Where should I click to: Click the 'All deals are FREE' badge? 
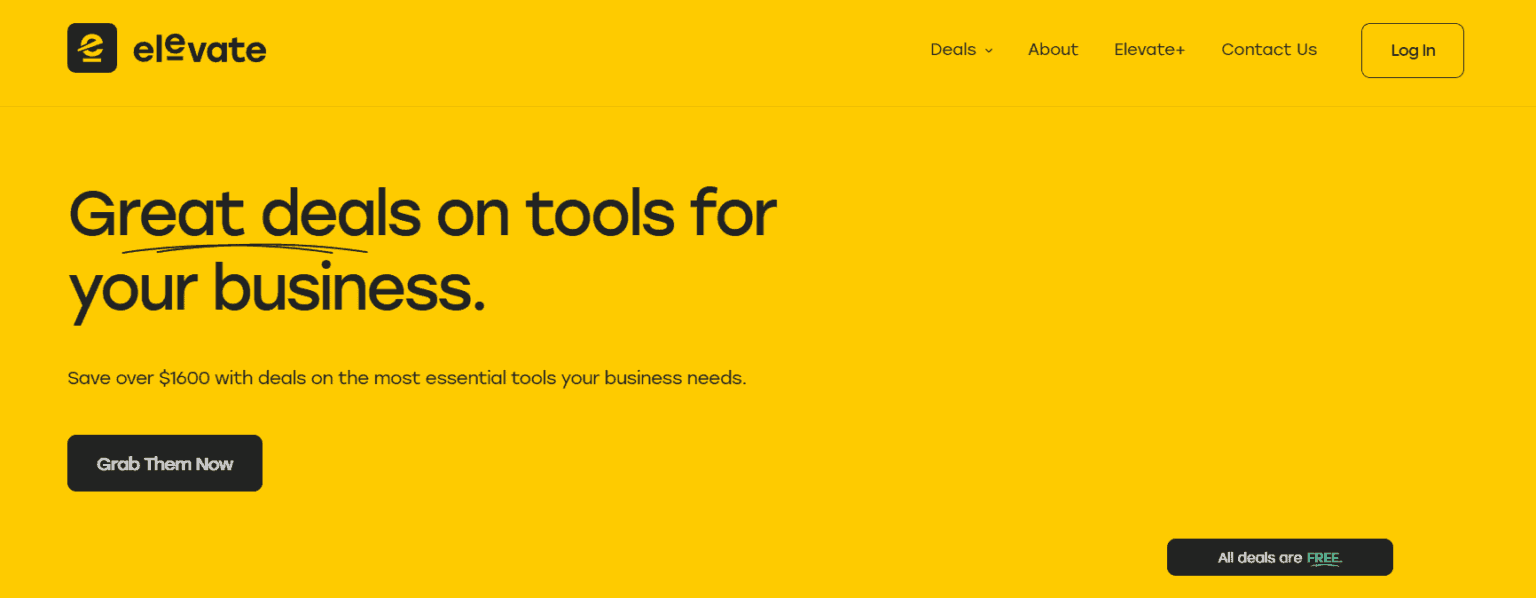pyautogui.click(x=1279, y=557)
